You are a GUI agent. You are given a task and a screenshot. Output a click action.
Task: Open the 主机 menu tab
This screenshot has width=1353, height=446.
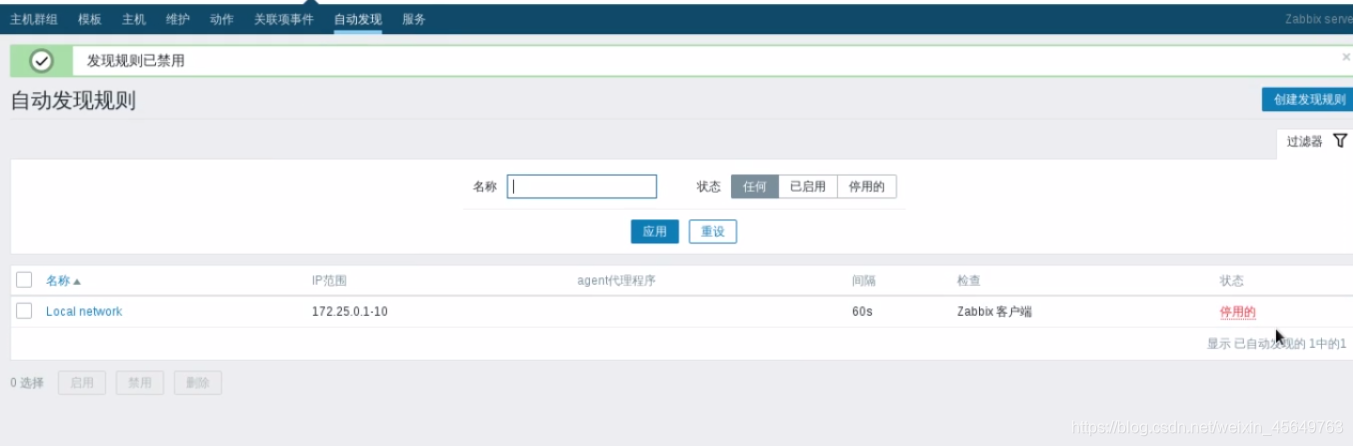(133, 19)
